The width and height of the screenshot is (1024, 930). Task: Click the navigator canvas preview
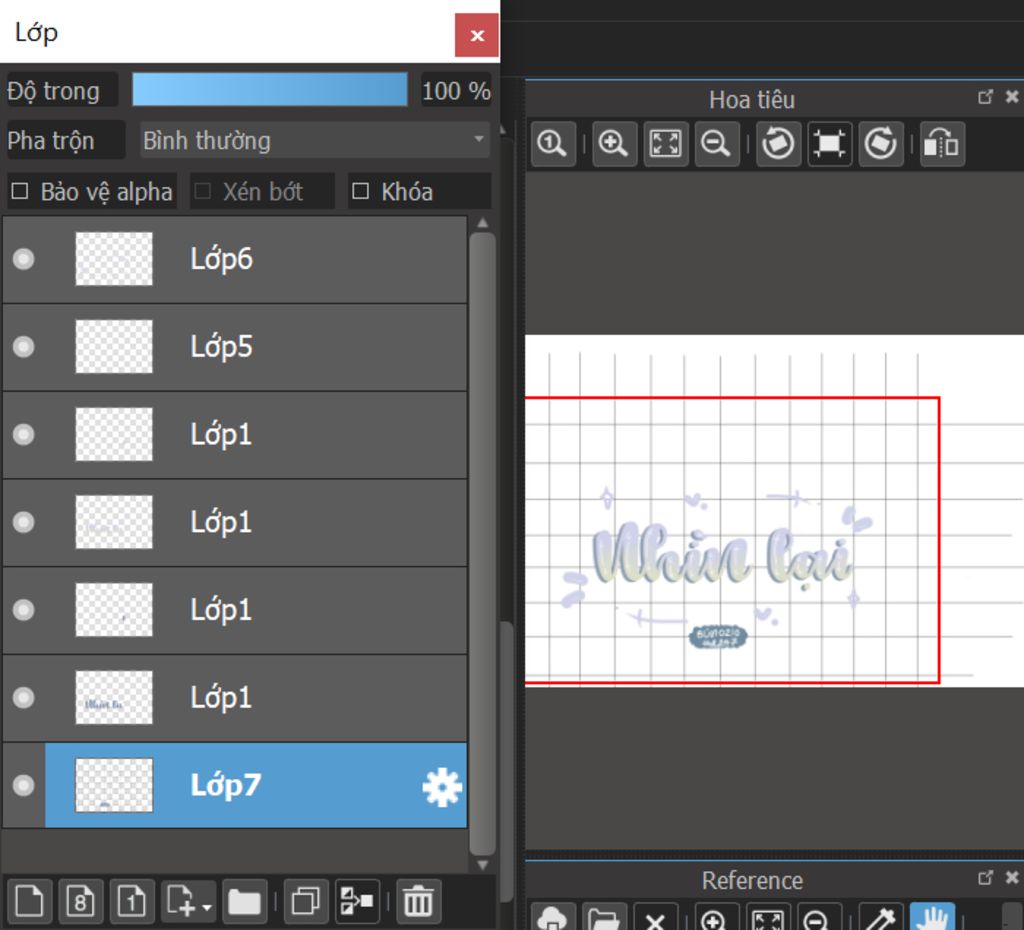click(775, 511)
